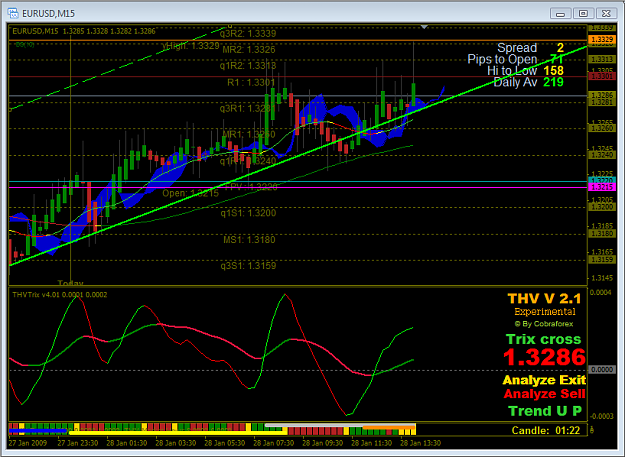This screenshot has height=457, width=625.
Task: Select the Open: 1.3215 label
Action: pyautogui.click(x=191, y=193)
